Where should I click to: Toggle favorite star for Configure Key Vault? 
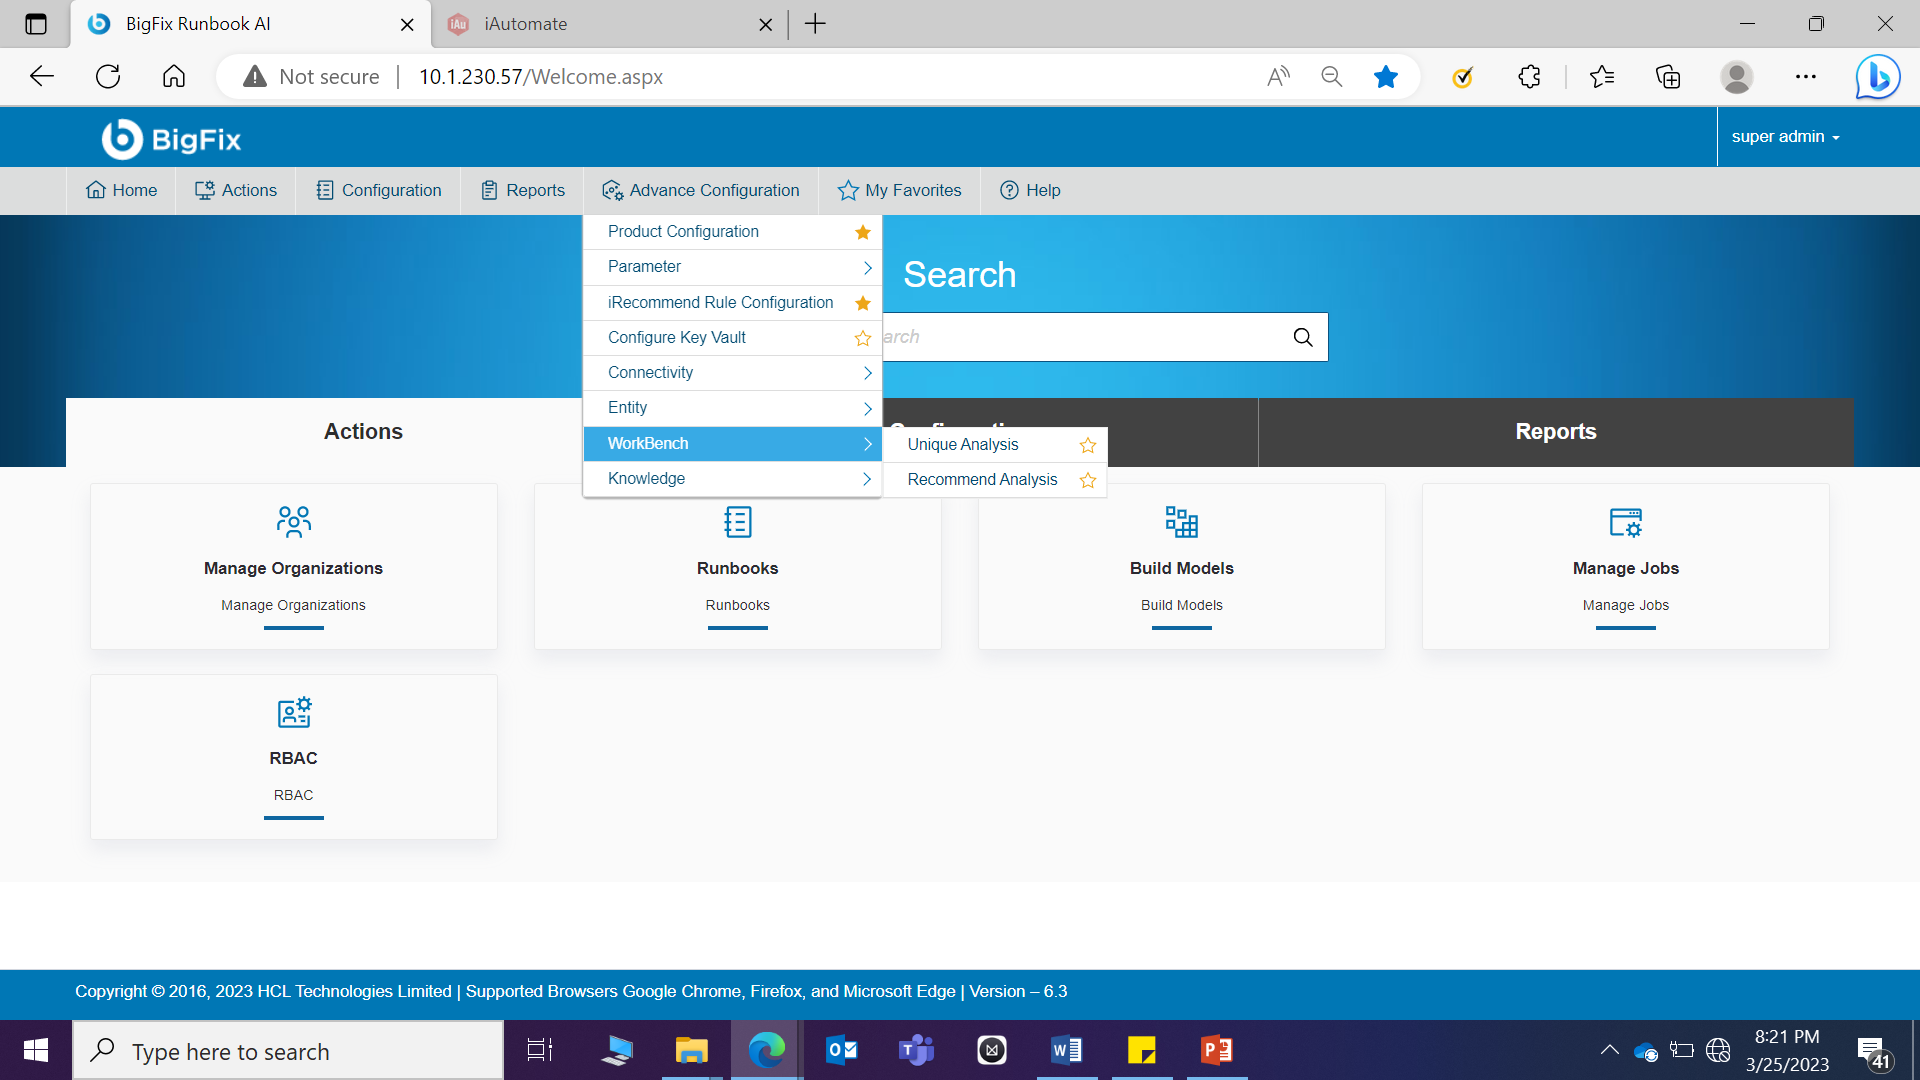862,338
